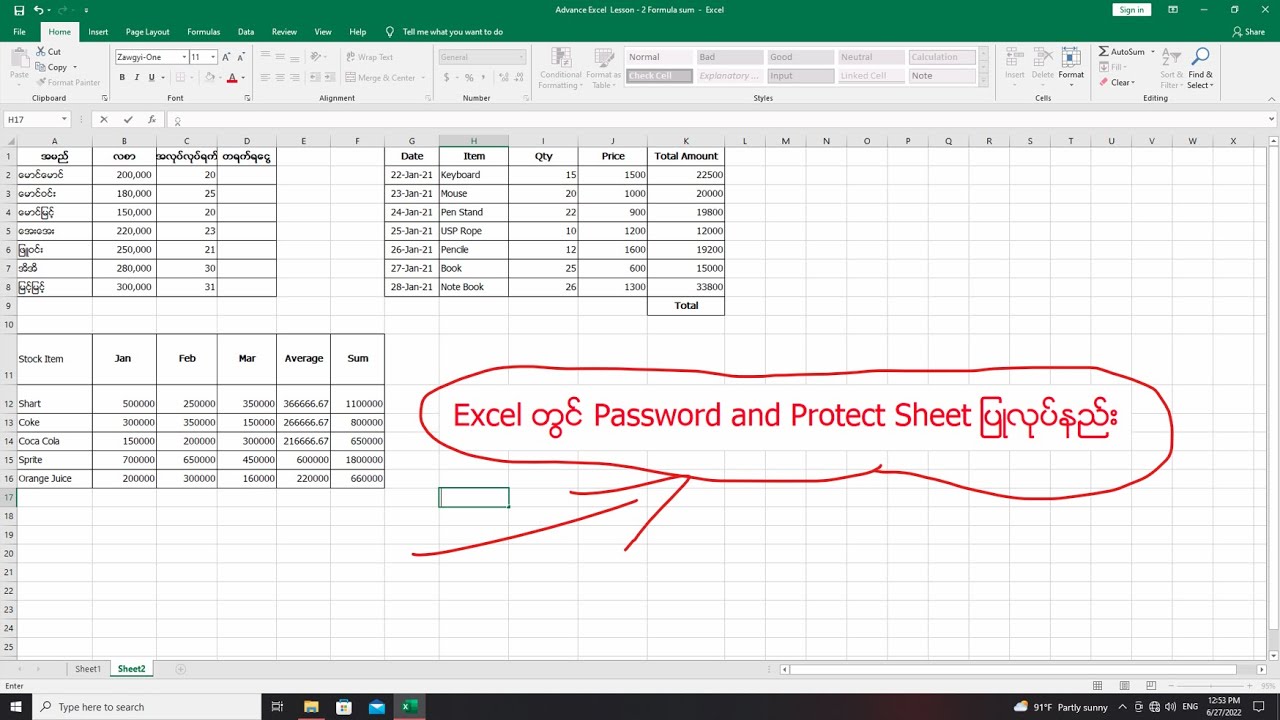The width and height of the screenshot is (1280, 720).
Task: Click the Share button
Action: tap(1249, 32)
